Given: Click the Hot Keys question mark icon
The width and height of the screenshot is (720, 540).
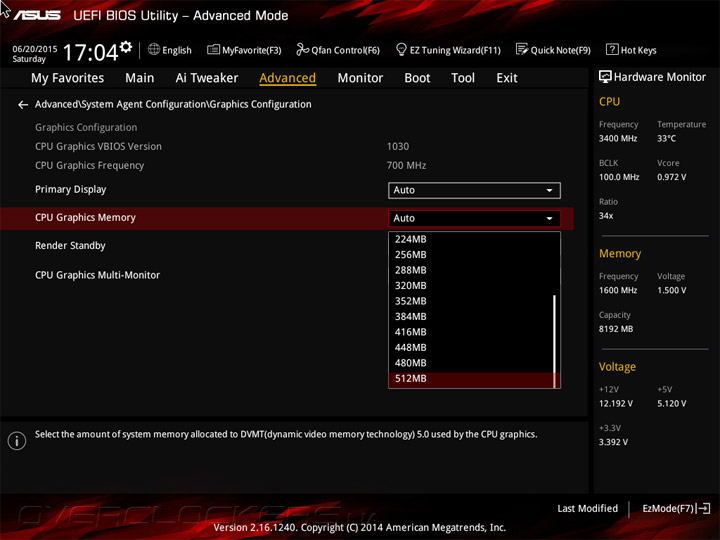Looking at the screenshot, I should click(612, 49).
